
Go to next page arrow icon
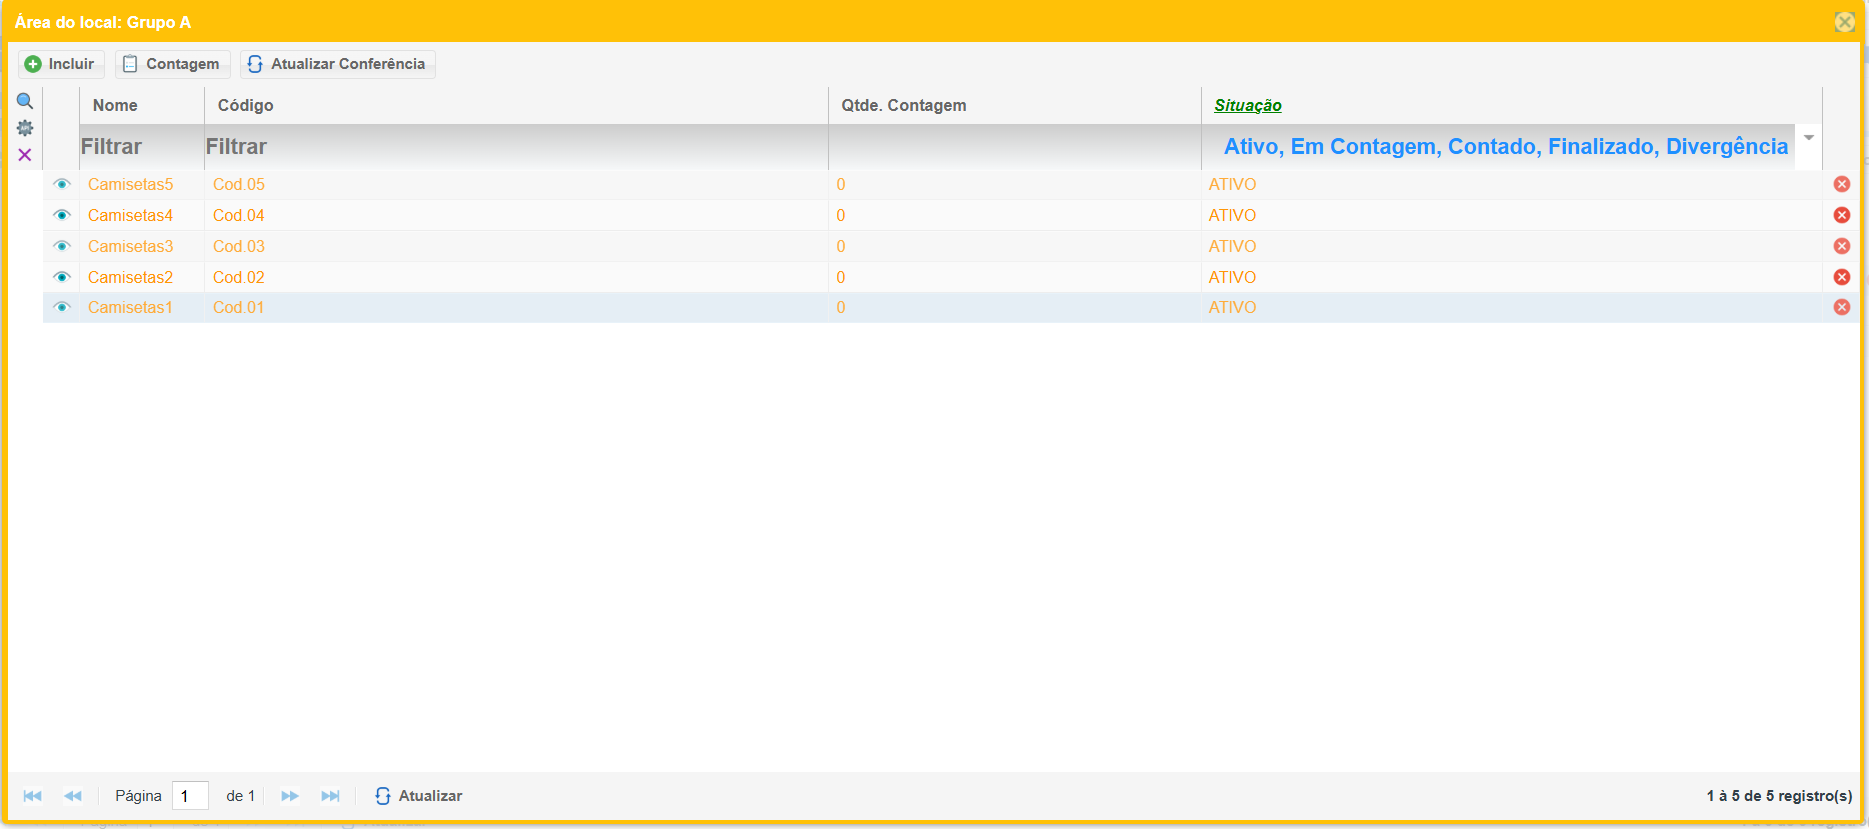(290, 796)
